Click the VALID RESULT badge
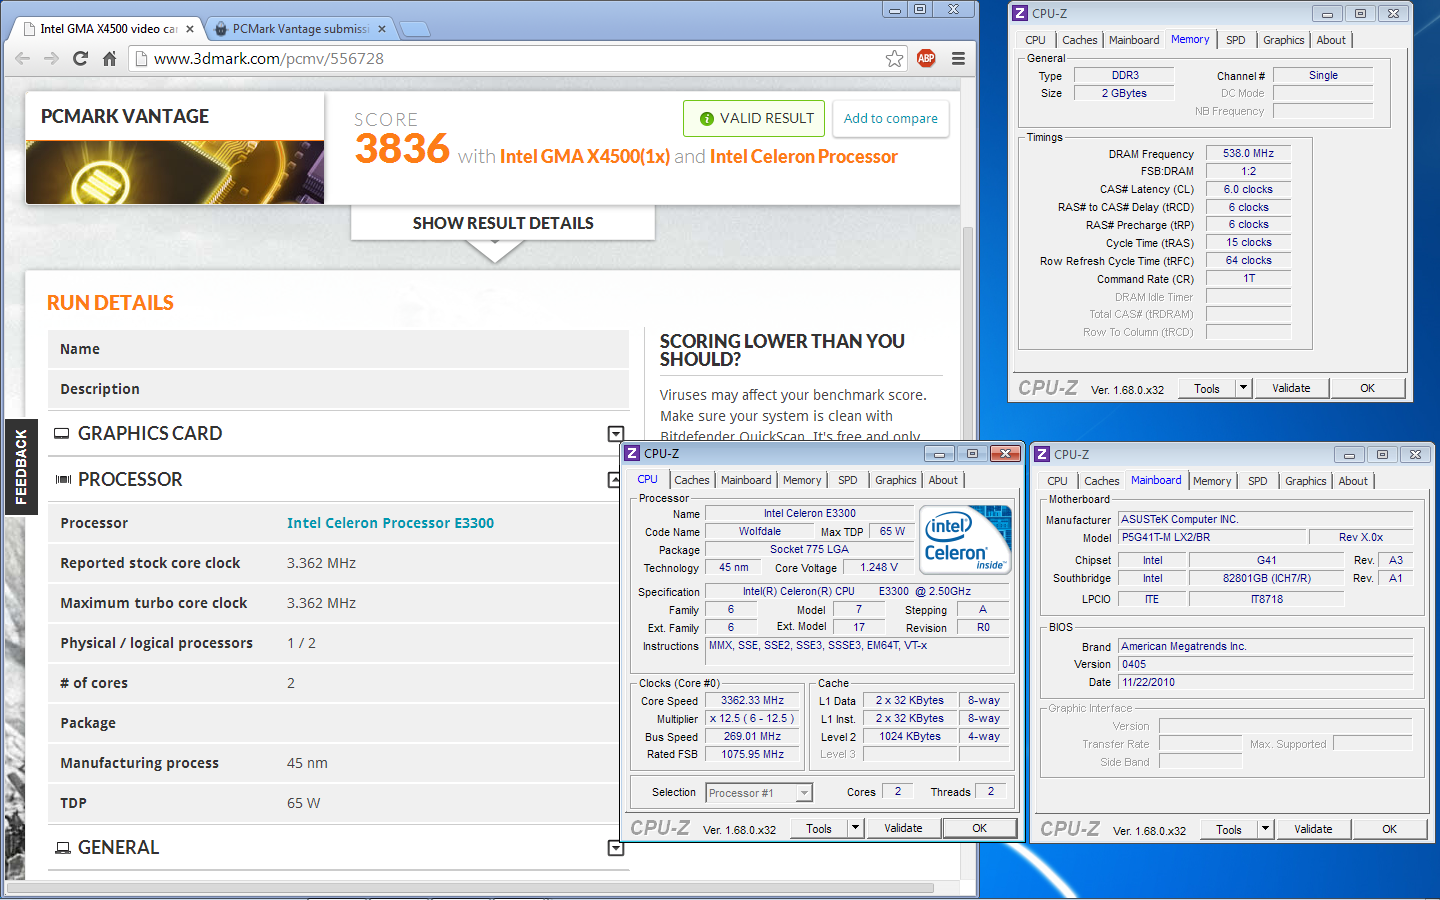 point(755,118)
